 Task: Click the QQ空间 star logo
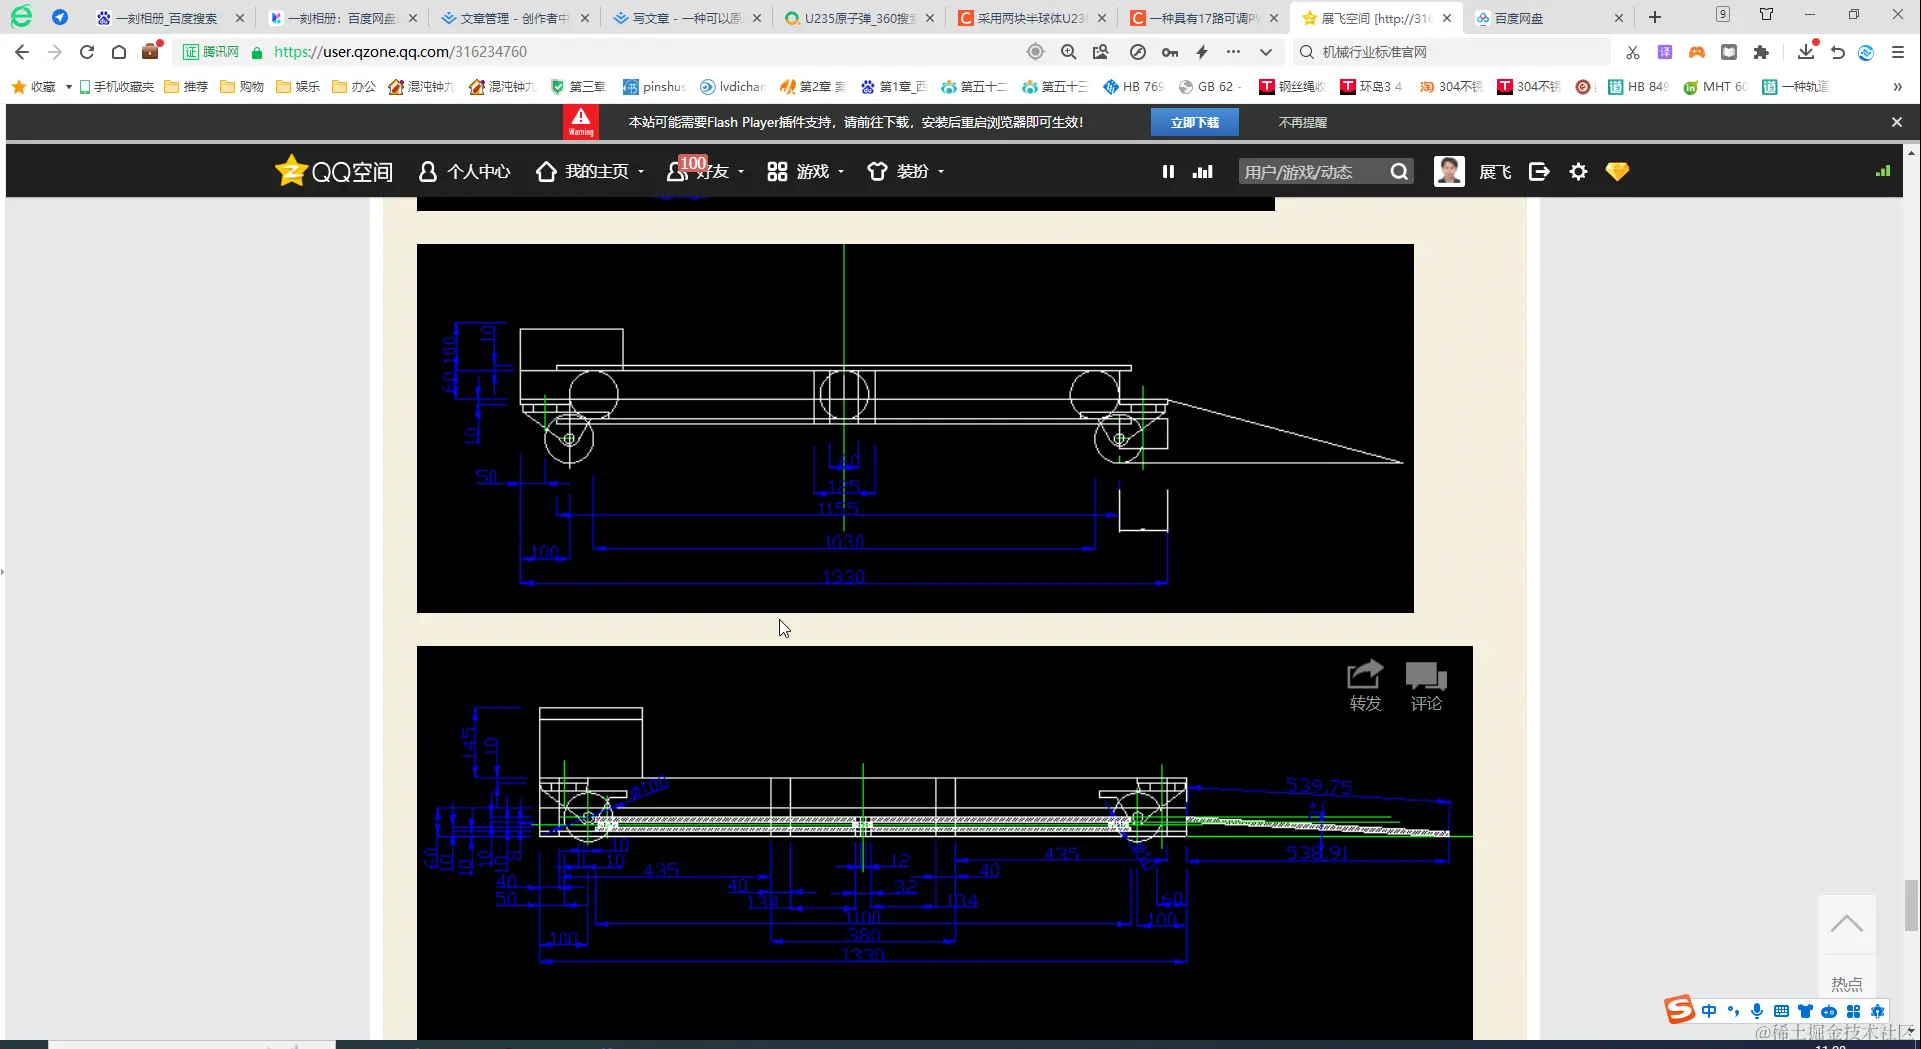point(290,171)
